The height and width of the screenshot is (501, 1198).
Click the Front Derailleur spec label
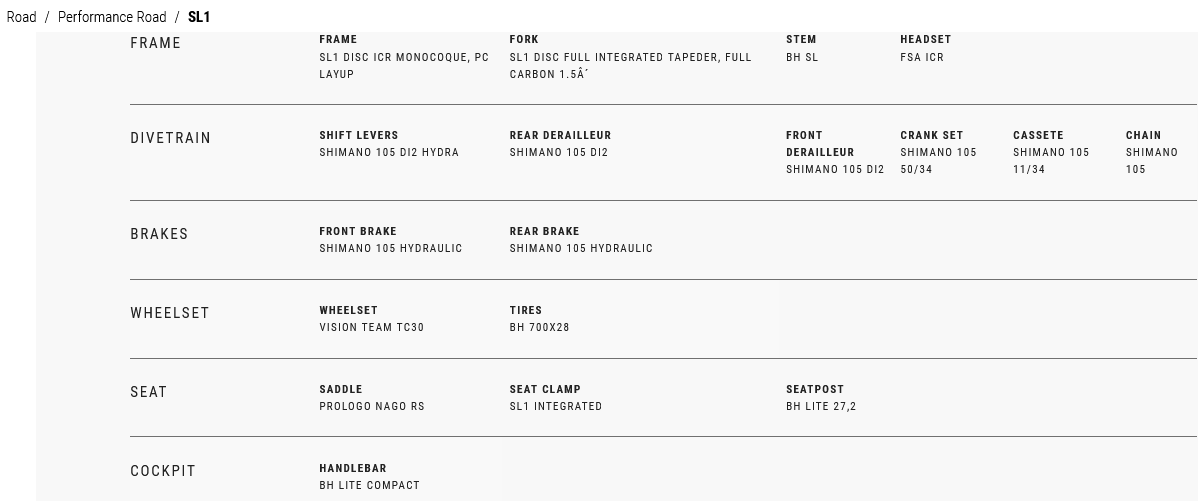click(x=820, y=143)
